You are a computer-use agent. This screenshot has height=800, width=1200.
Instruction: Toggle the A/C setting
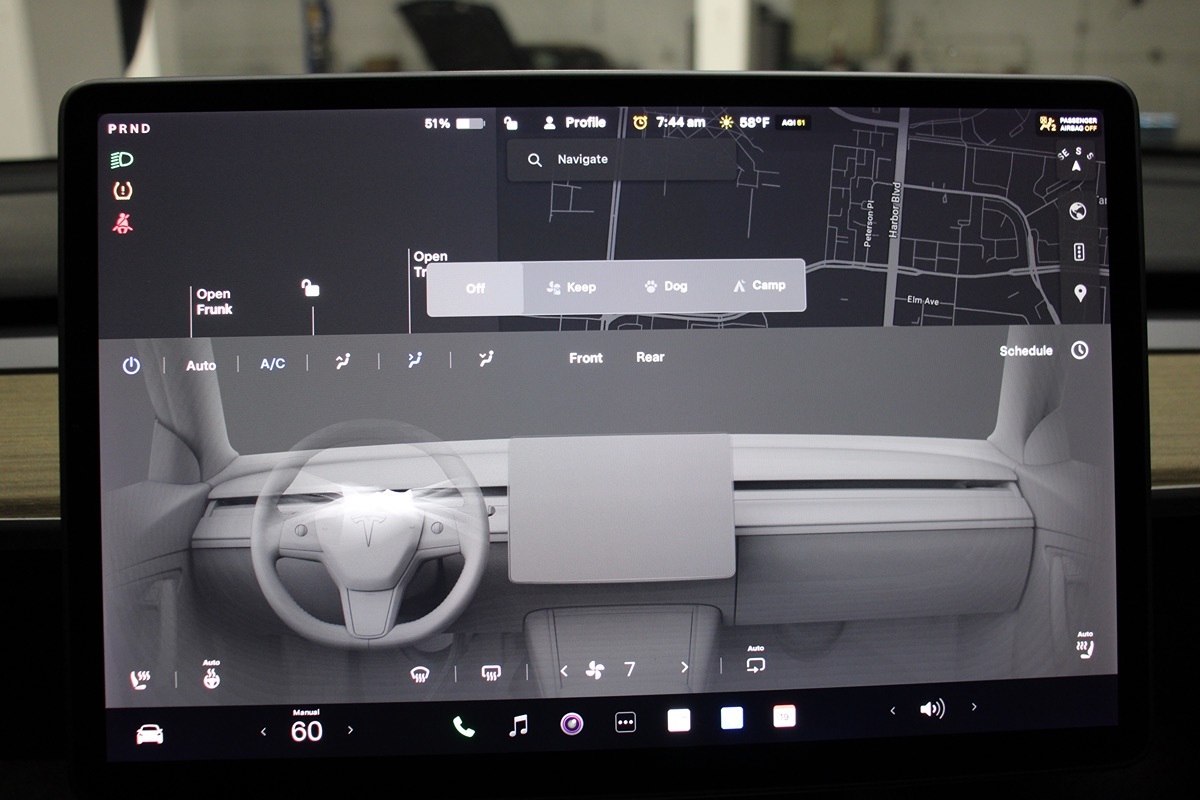(x=273, y=364)
